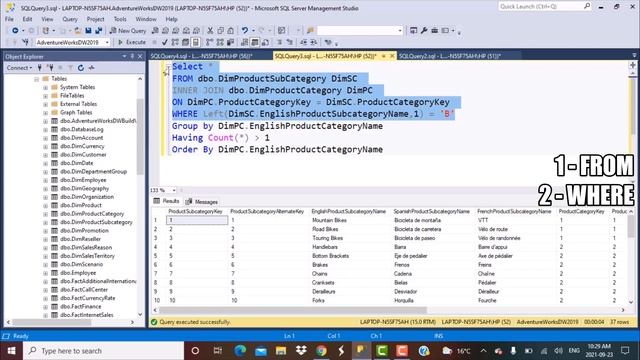Click the Save All icon
This screenshot has height=360, width=640.
tap(98, 31)
